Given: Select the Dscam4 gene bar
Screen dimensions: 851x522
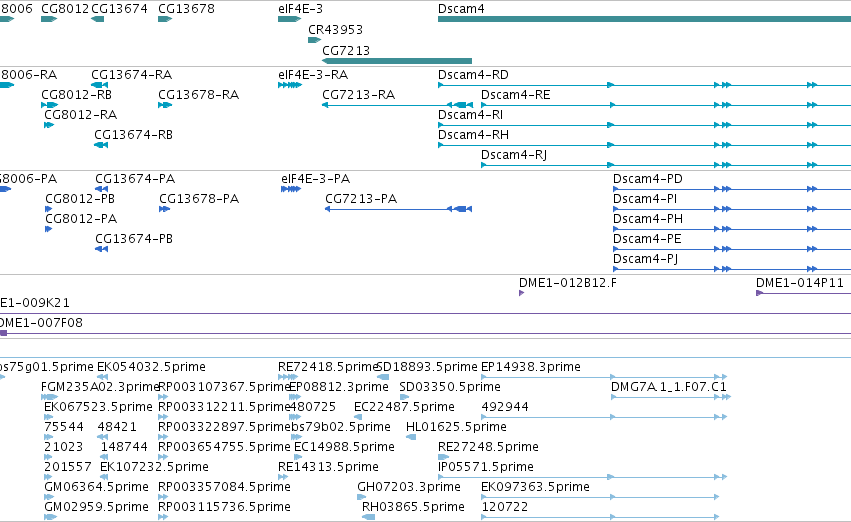Looking at the screenshot, I should [644, 19].
